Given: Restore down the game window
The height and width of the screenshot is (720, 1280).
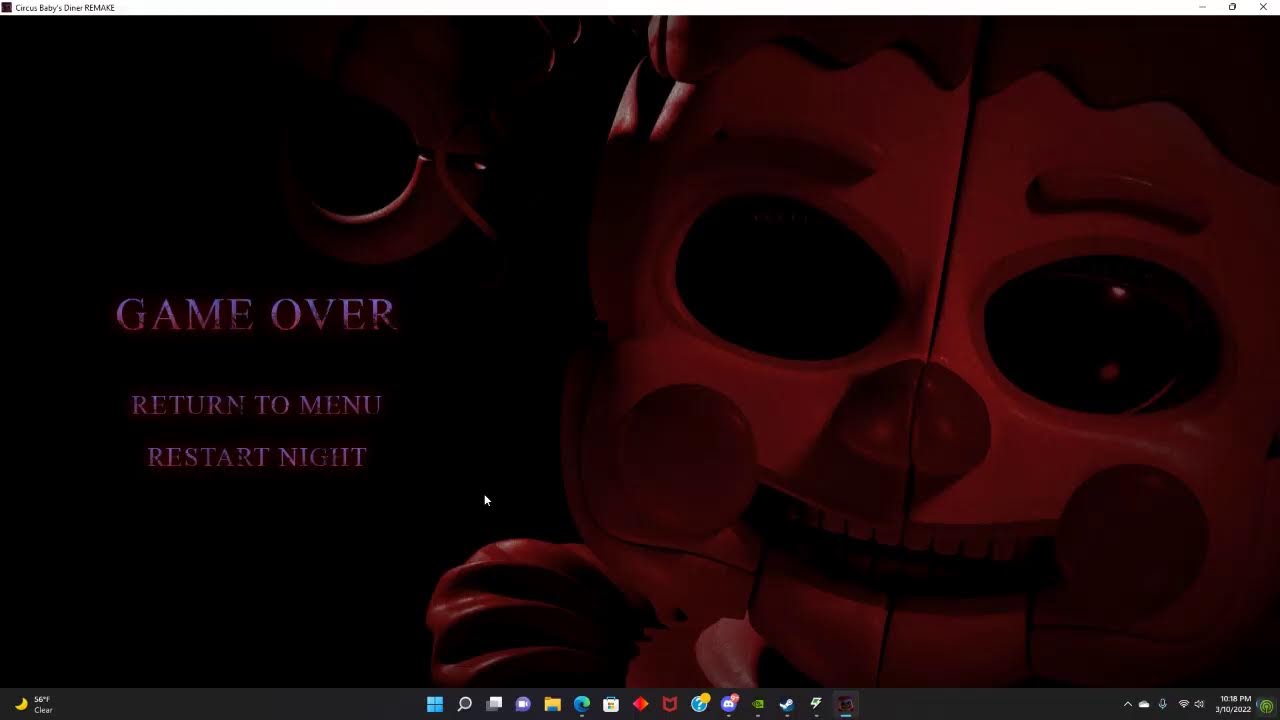Looking at the screenshot, I should [1232, 7].
